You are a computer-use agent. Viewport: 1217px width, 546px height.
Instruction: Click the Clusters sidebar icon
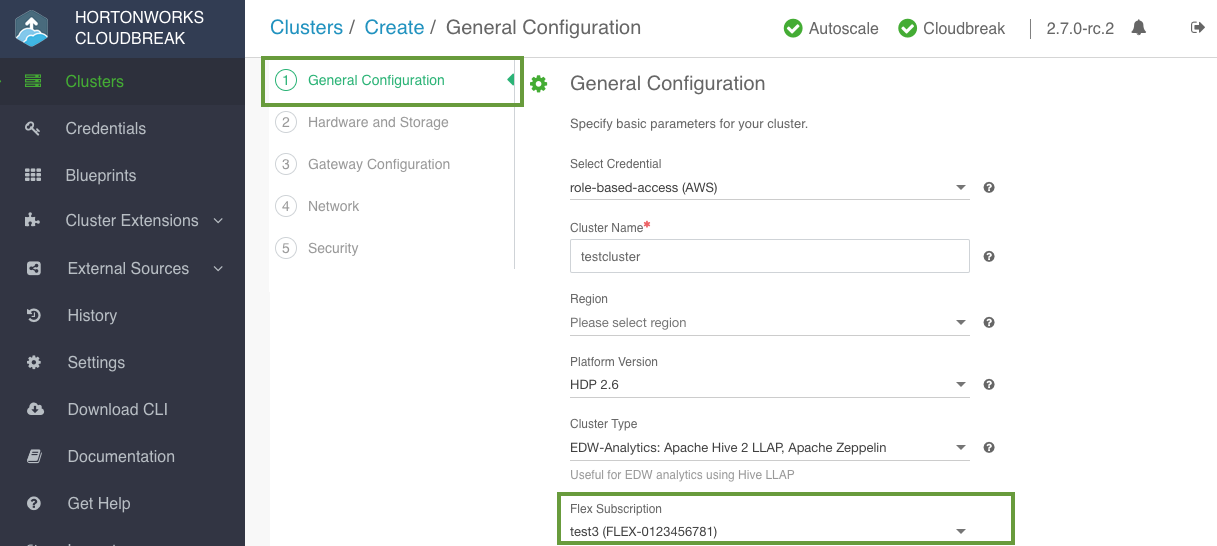[33, 81]
